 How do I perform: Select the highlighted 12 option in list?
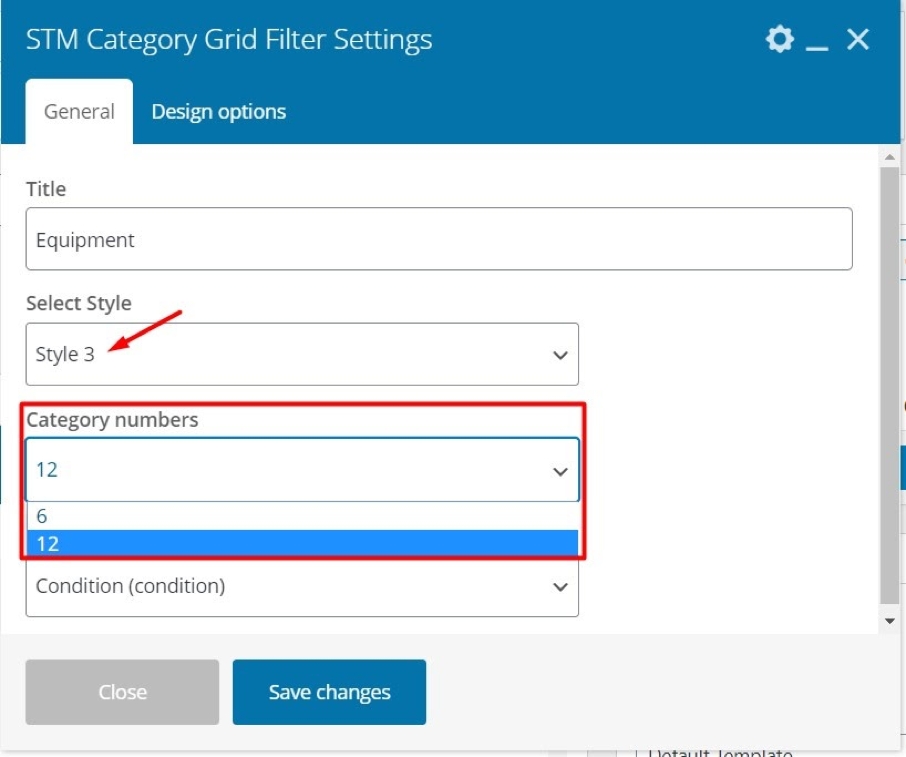click(302, 544)
